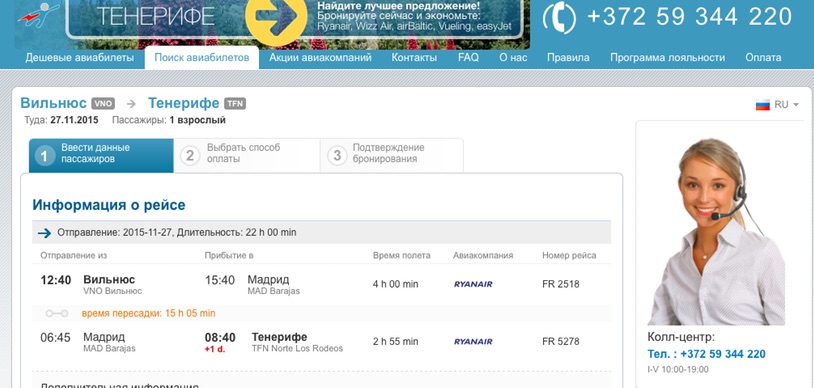814x388 pixels.
Task: Click the VNO airport code badge
Action: [x=103, y=103]
